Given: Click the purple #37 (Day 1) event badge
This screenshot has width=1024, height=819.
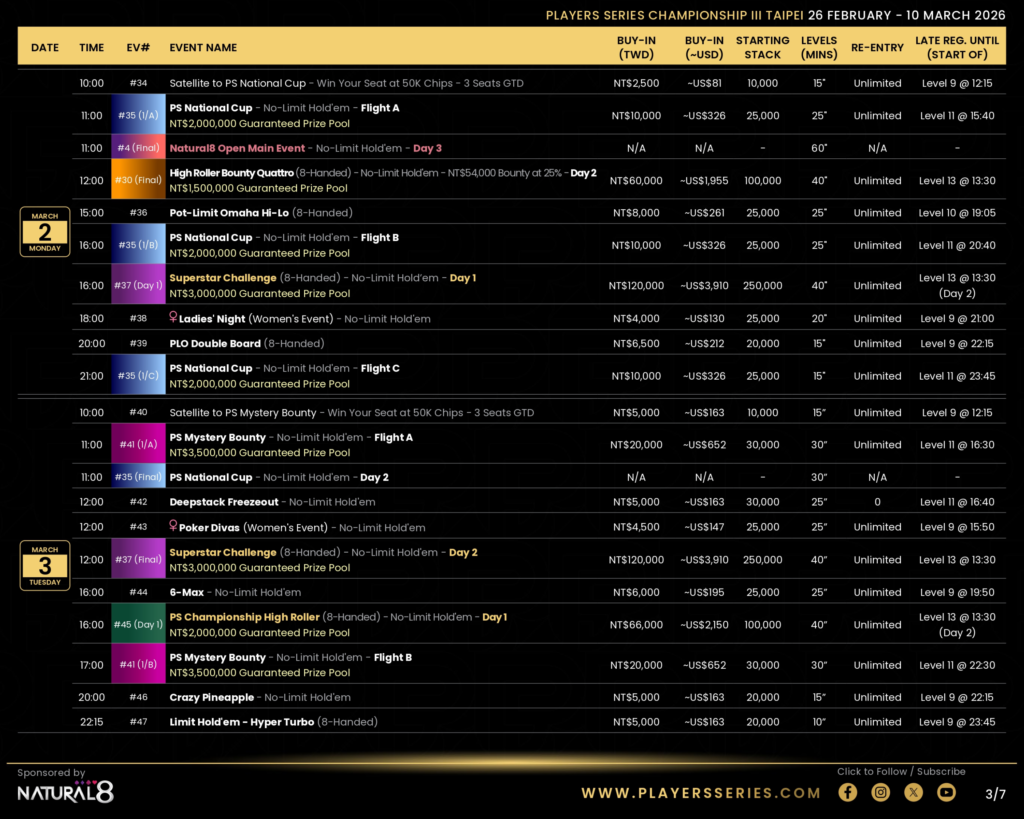Looking at the screenshot, I should tap(138, 285).
